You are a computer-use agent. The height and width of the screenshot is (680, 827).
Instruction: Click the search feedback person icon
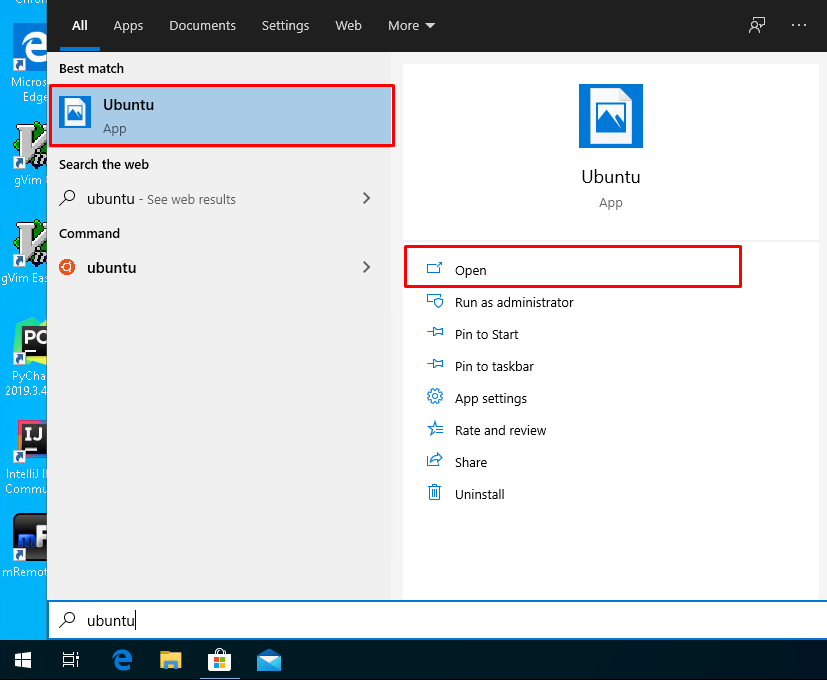[x=757, y=25]
